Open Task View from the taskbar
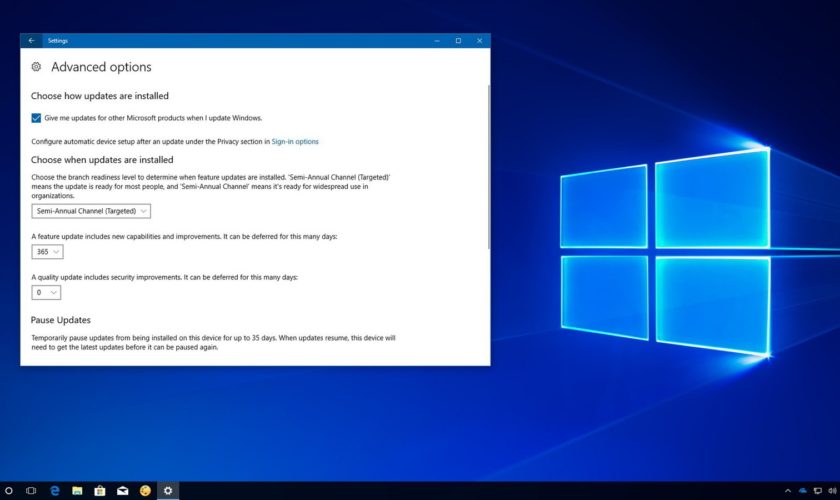Image resolution: width=840 pixels, height=500 pixels. [x=31, y=491]
